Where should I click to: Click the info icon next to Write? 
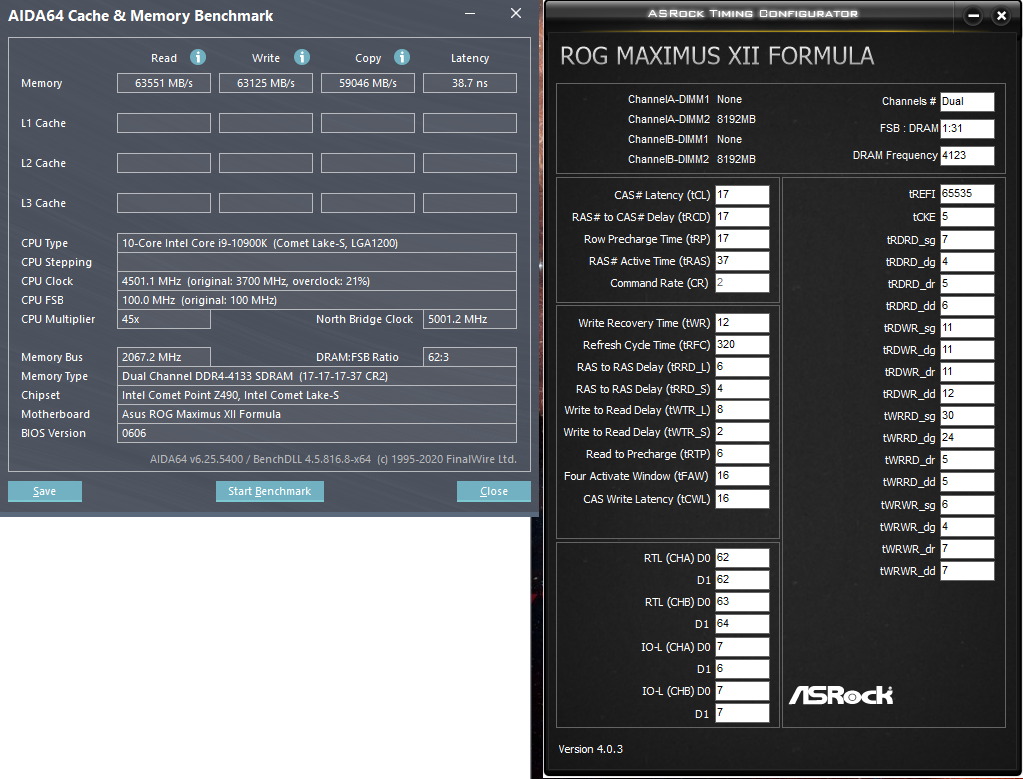tap(301, 58)
